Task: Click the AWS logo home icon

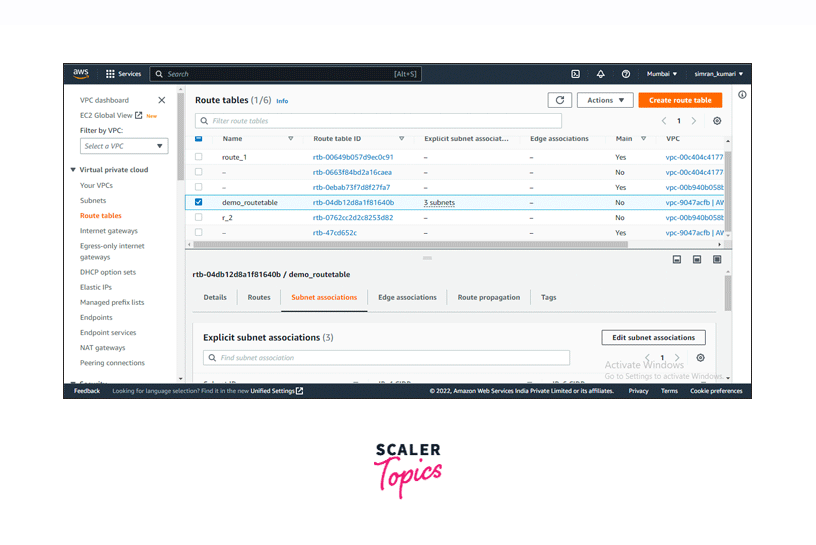Action: [81, 73]
